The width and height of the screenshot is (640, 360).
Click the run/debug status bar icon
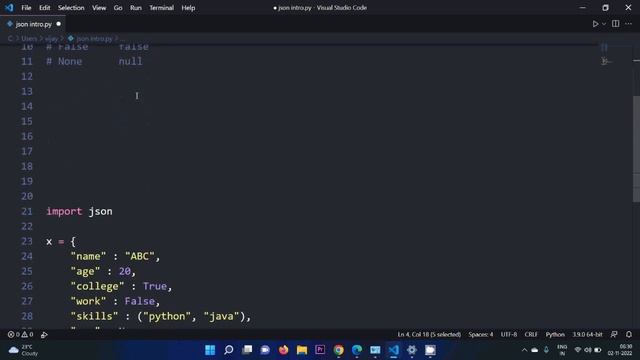click(44, 334)
